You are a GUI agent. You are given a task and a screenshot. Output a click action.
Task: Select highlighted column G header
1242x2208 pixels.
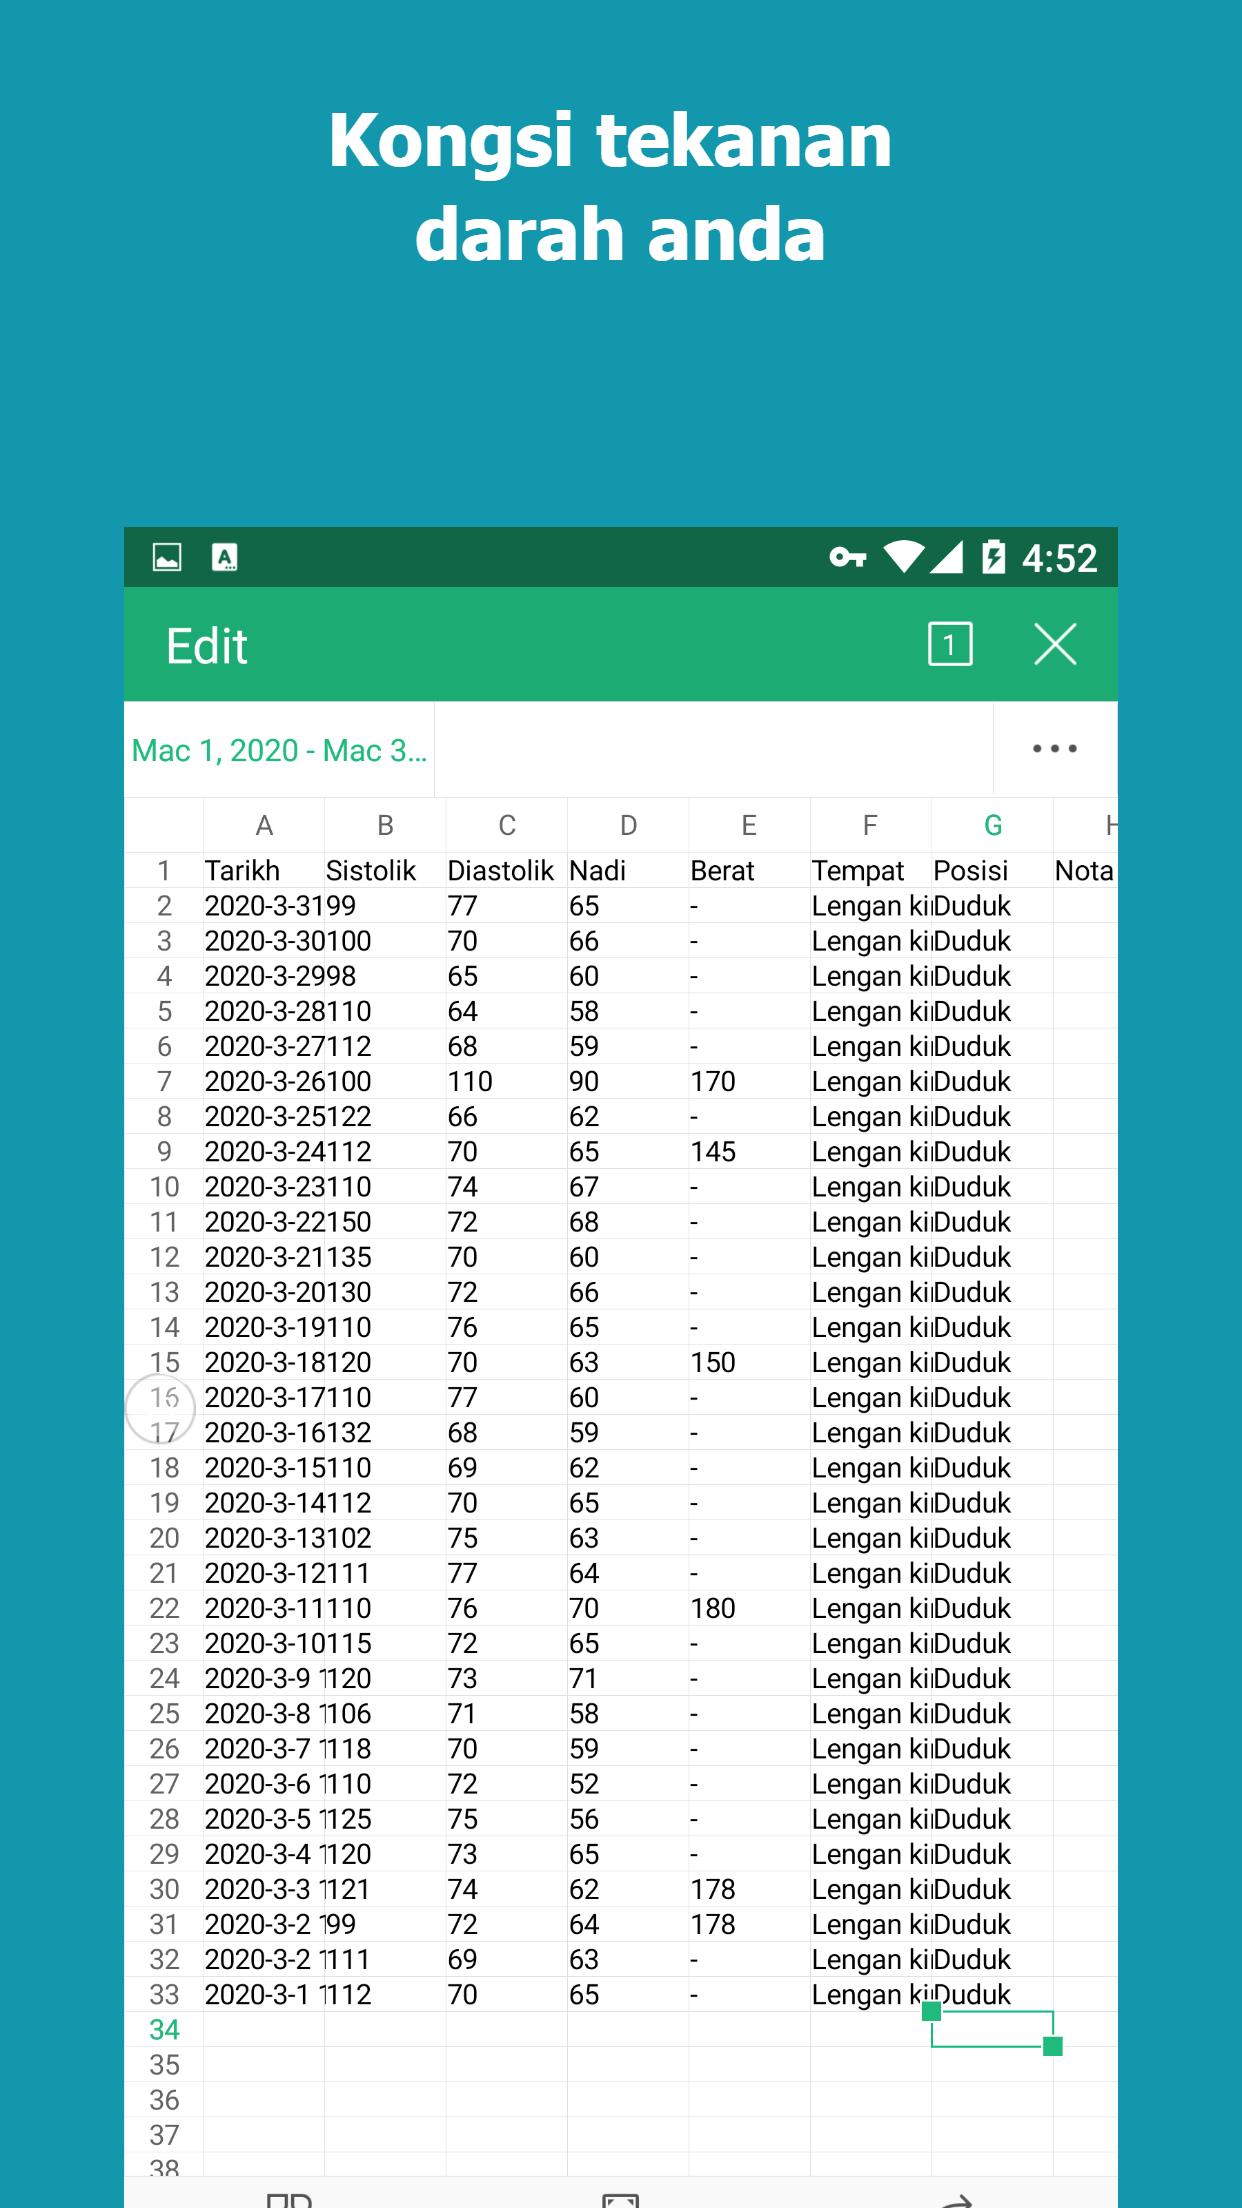coord(993,825)
